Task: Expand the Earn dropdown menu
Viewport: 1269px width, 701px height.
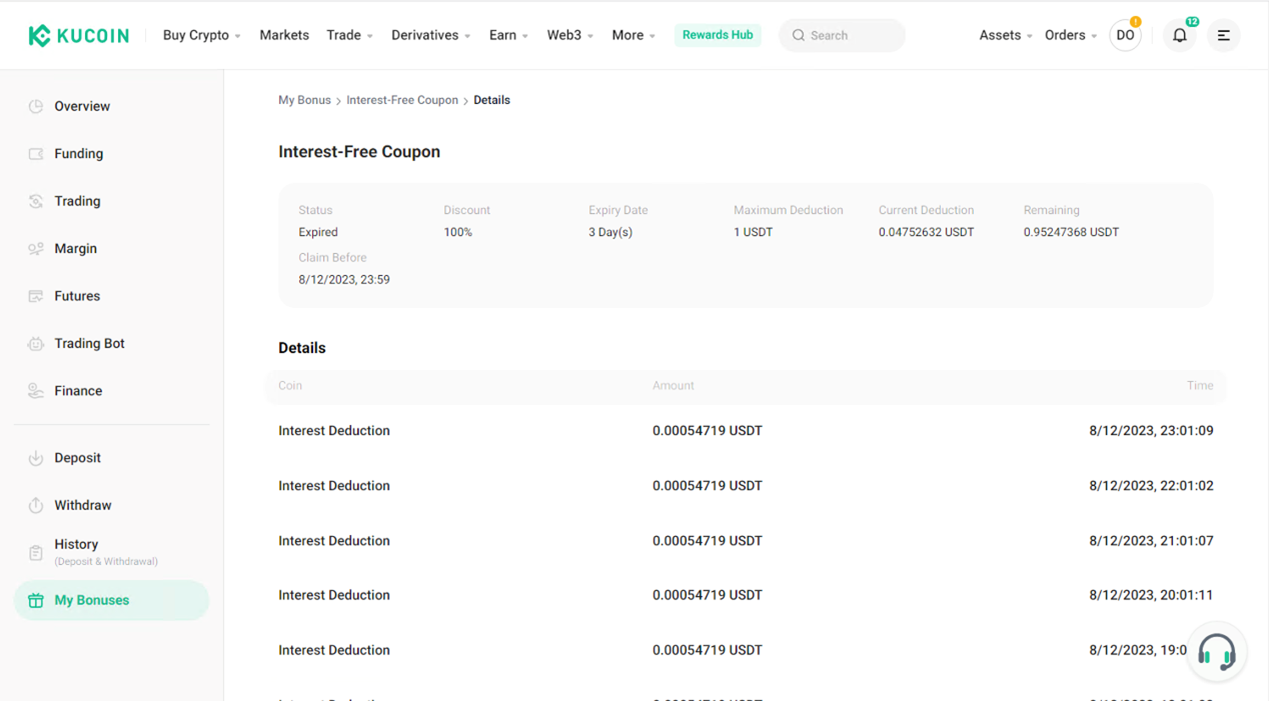Action: tap(509, 35)
